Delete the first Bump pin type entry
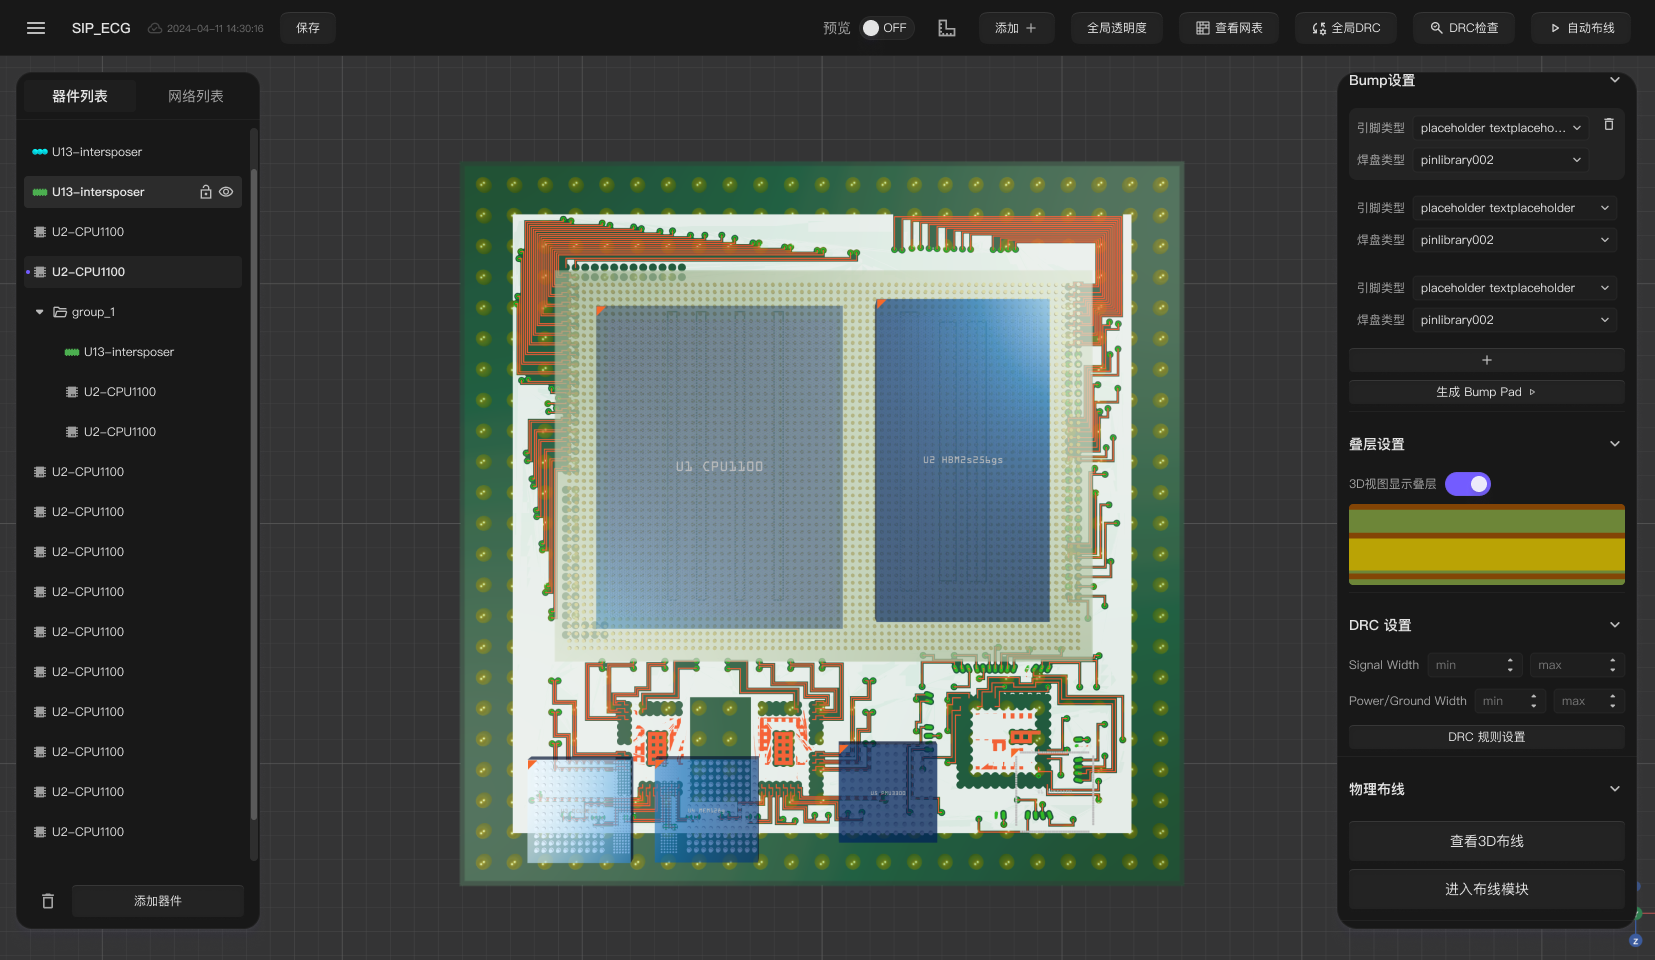Image resolution: width=1655 pixels, height=960 pixels. (1608, 125)
